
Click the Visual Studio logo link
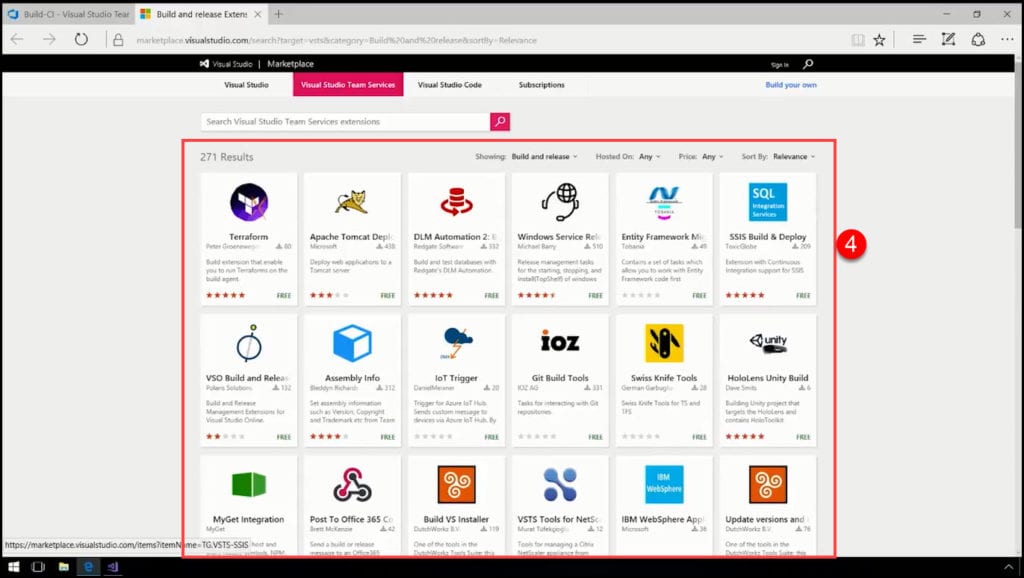(x=226, y=64)
